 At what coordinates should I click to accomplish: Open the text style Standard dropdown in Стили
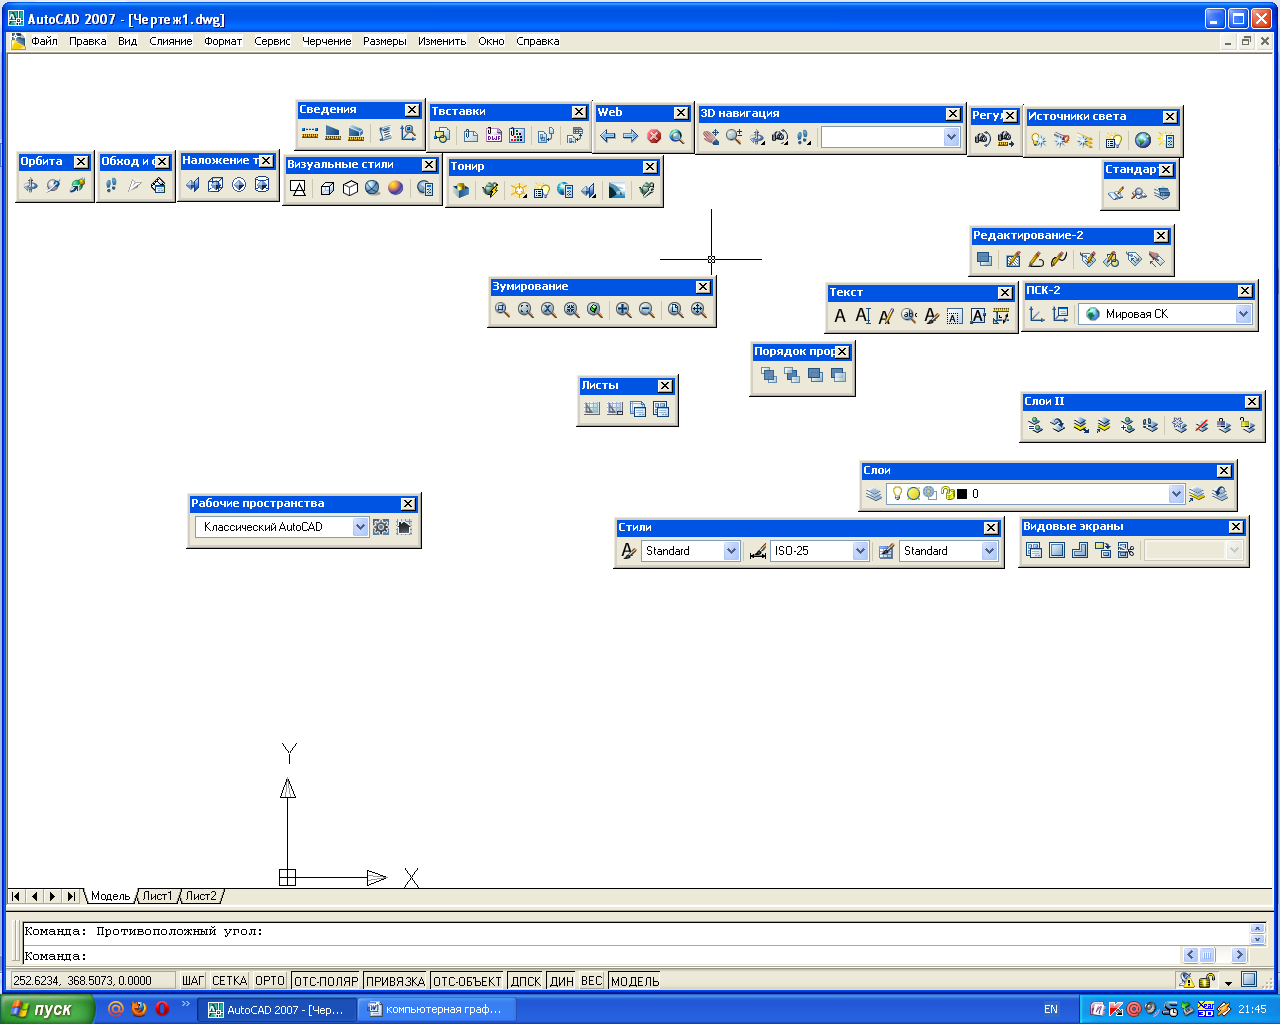[731, 551]
